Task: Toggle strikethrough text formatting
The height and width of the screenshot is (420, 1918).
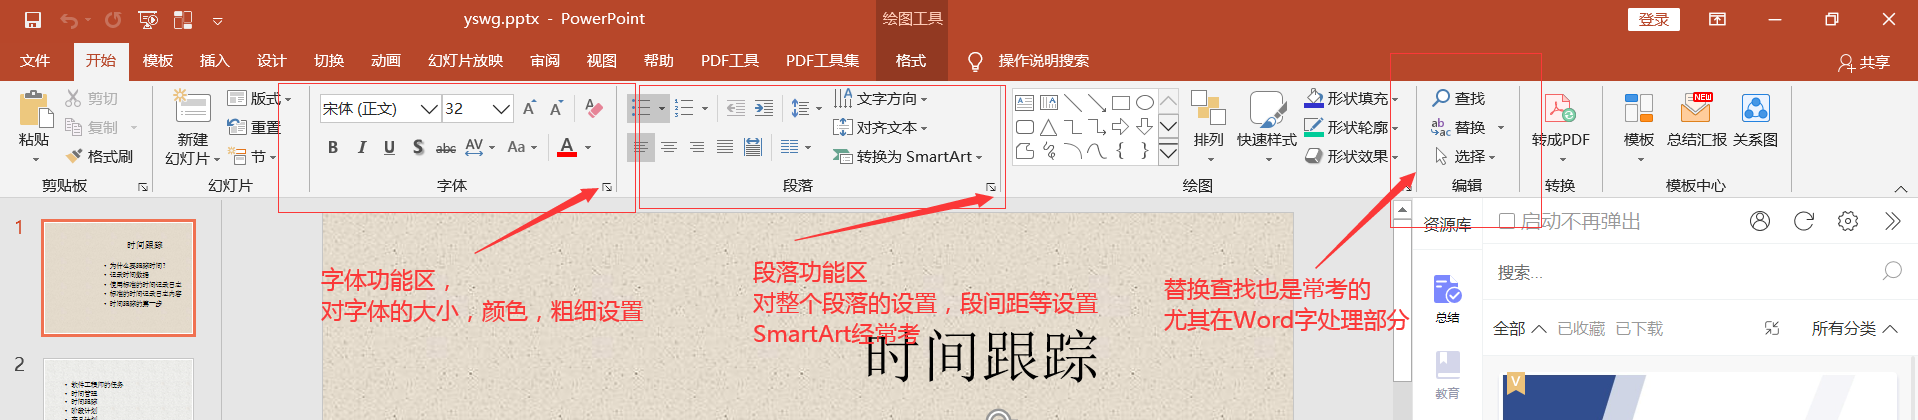Action: (x=446, y=148)
